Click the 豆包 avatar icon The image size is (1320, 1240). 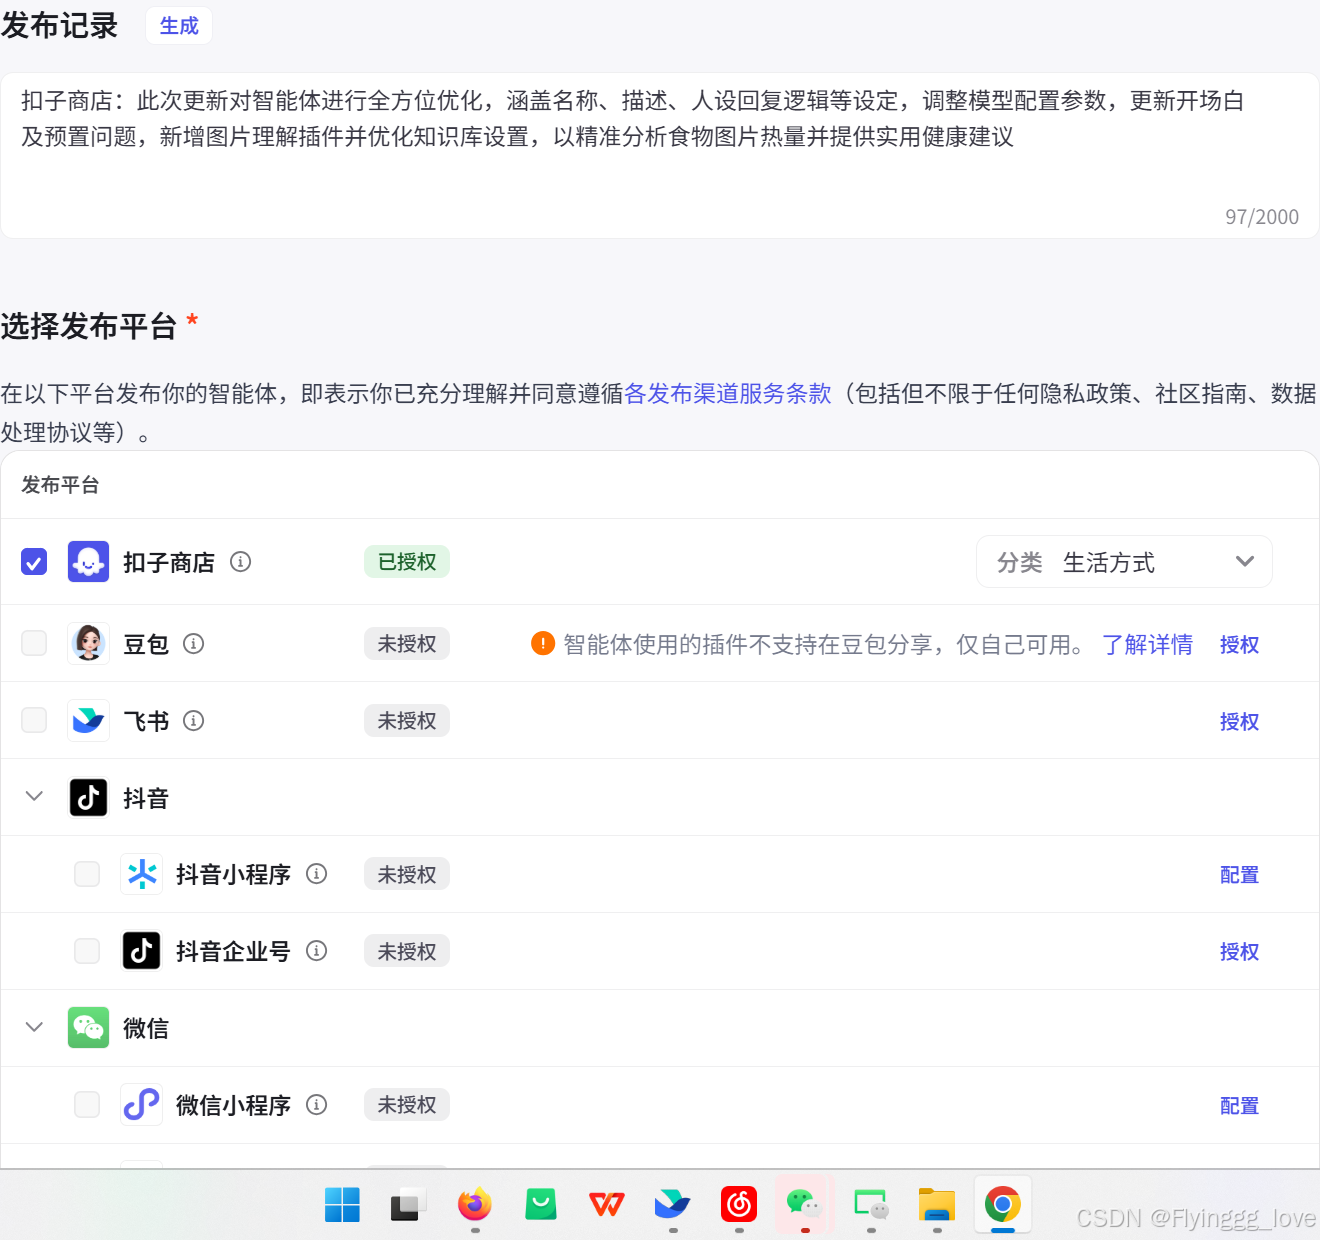(88, 643)
